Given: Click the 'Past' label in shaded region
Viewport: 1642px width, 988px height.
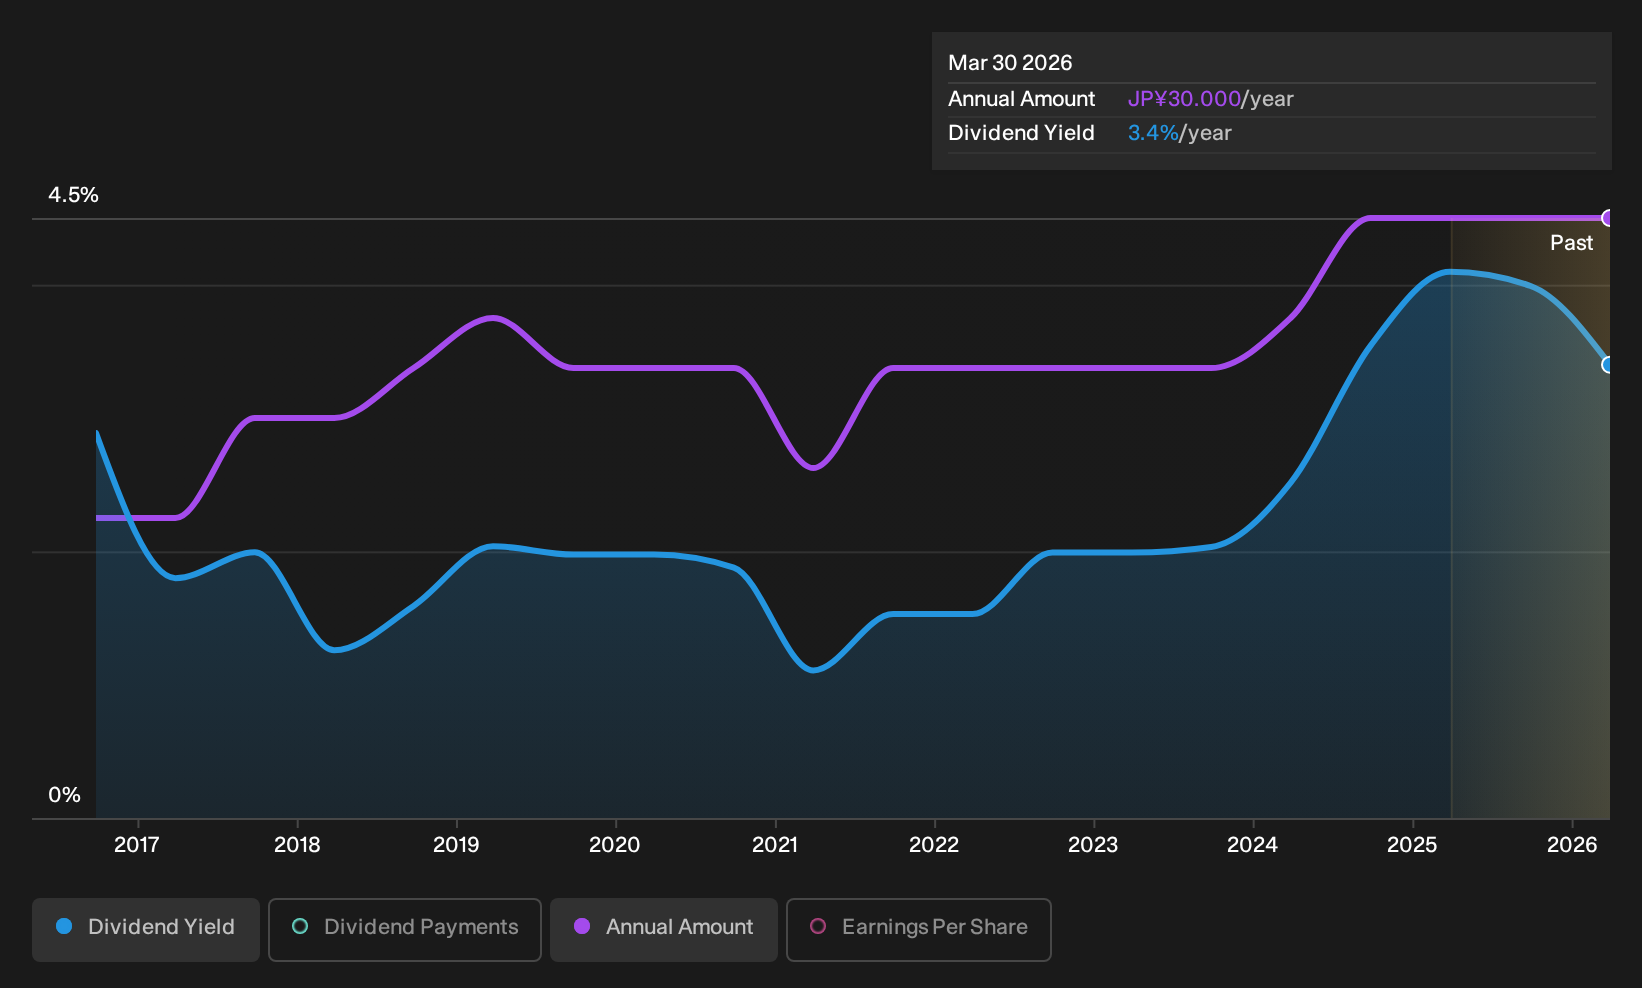Looking at the screenshot, I should click(x=1571, y=243).
